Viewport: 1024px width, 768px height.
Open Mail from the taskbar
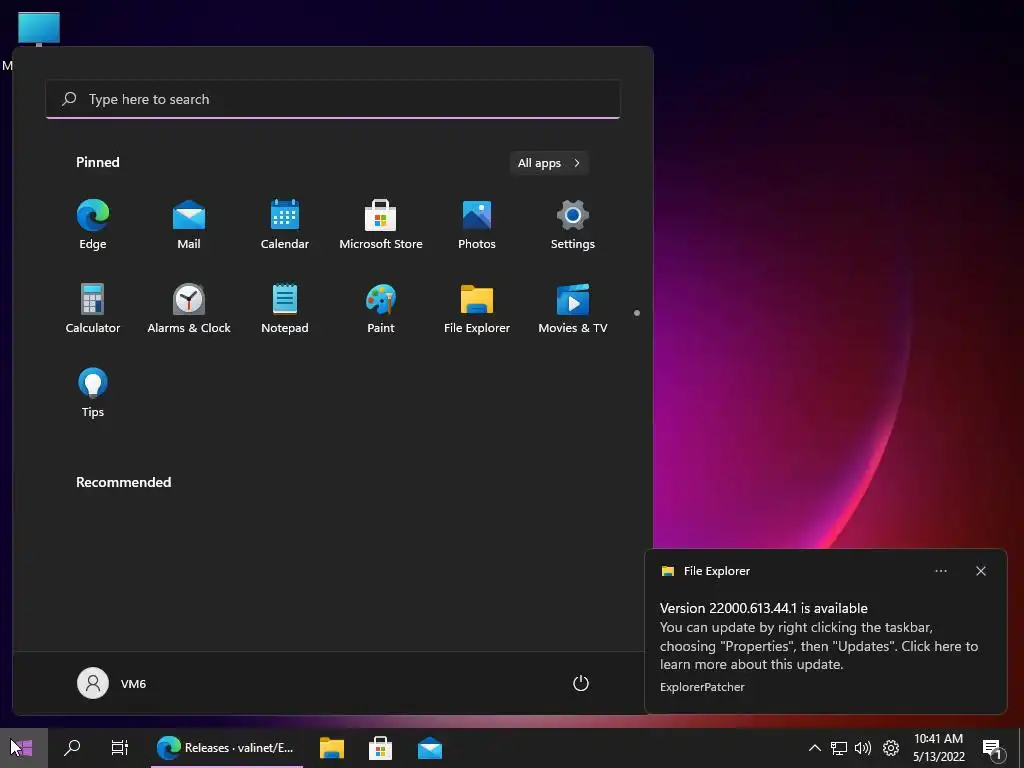coord(430,748)
